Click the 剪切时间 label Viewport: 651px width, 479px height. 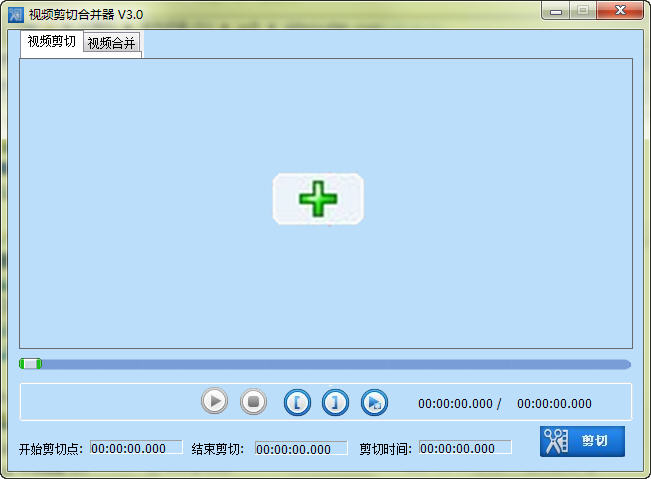(x=385, y=449)
